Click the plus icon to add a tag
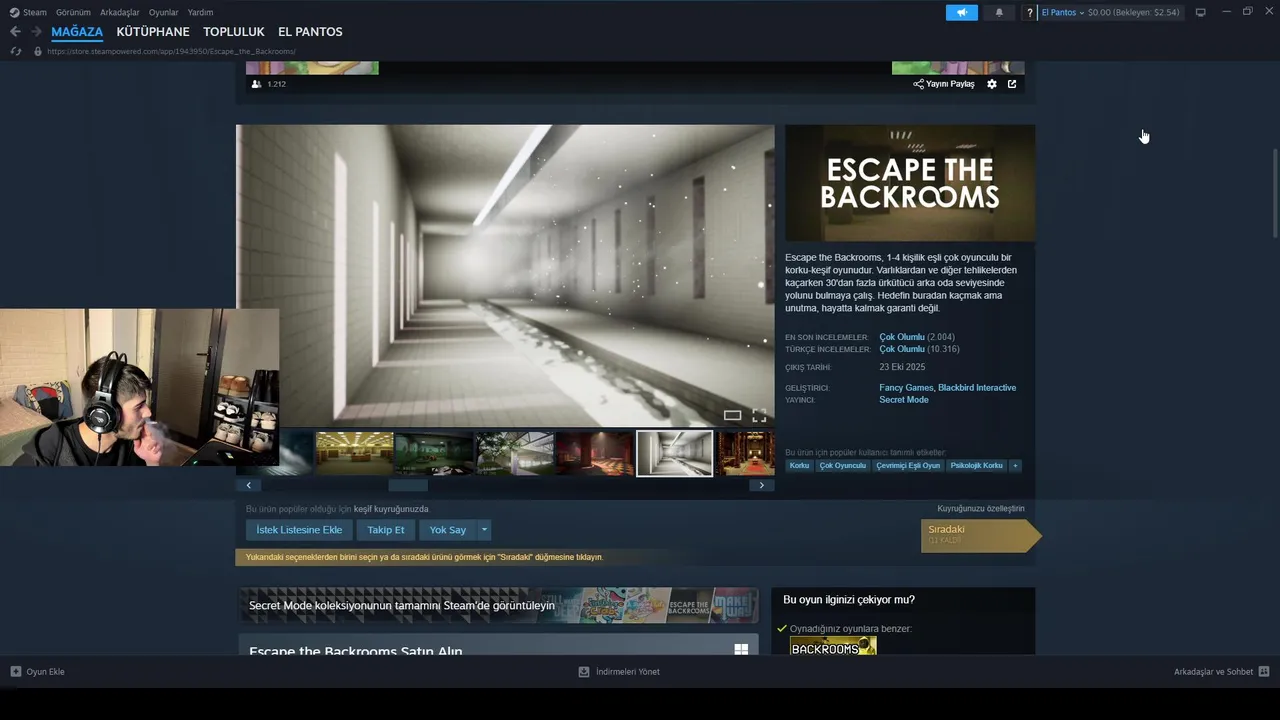This screenshot has height=720, width=1280. coord(1015,465)
